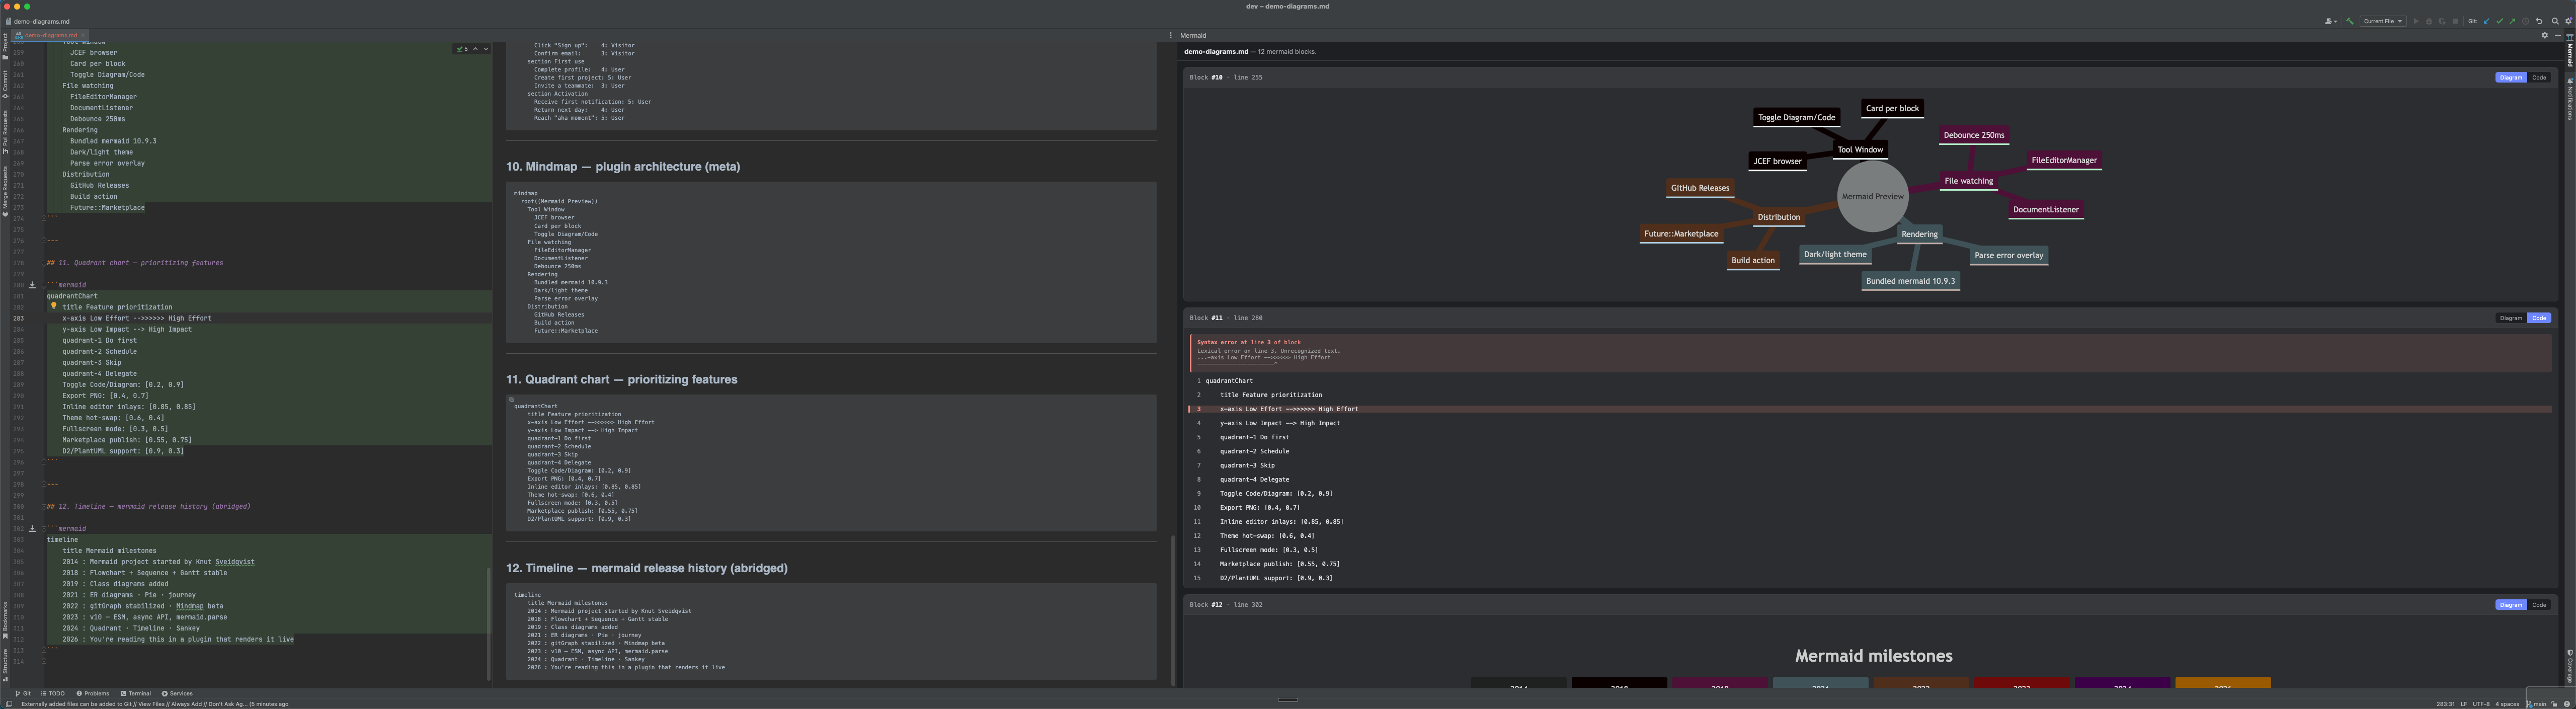This screenshot has height=709, width=2576.
Task: Open the editor tabs more options menu
Action: coord(1171,35)
